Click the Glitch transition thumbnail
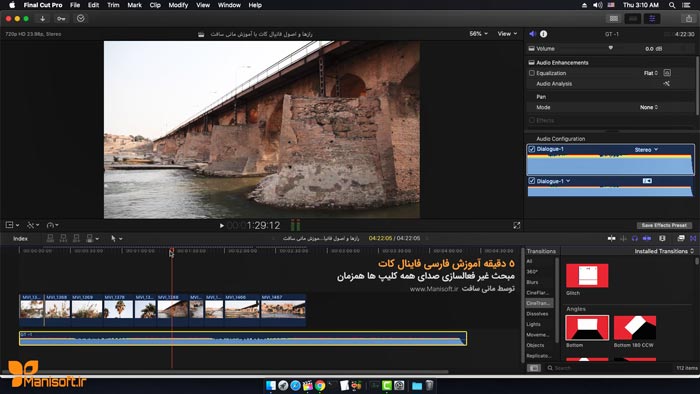Viewport: 700px width, 394px height. pos(587,276)
